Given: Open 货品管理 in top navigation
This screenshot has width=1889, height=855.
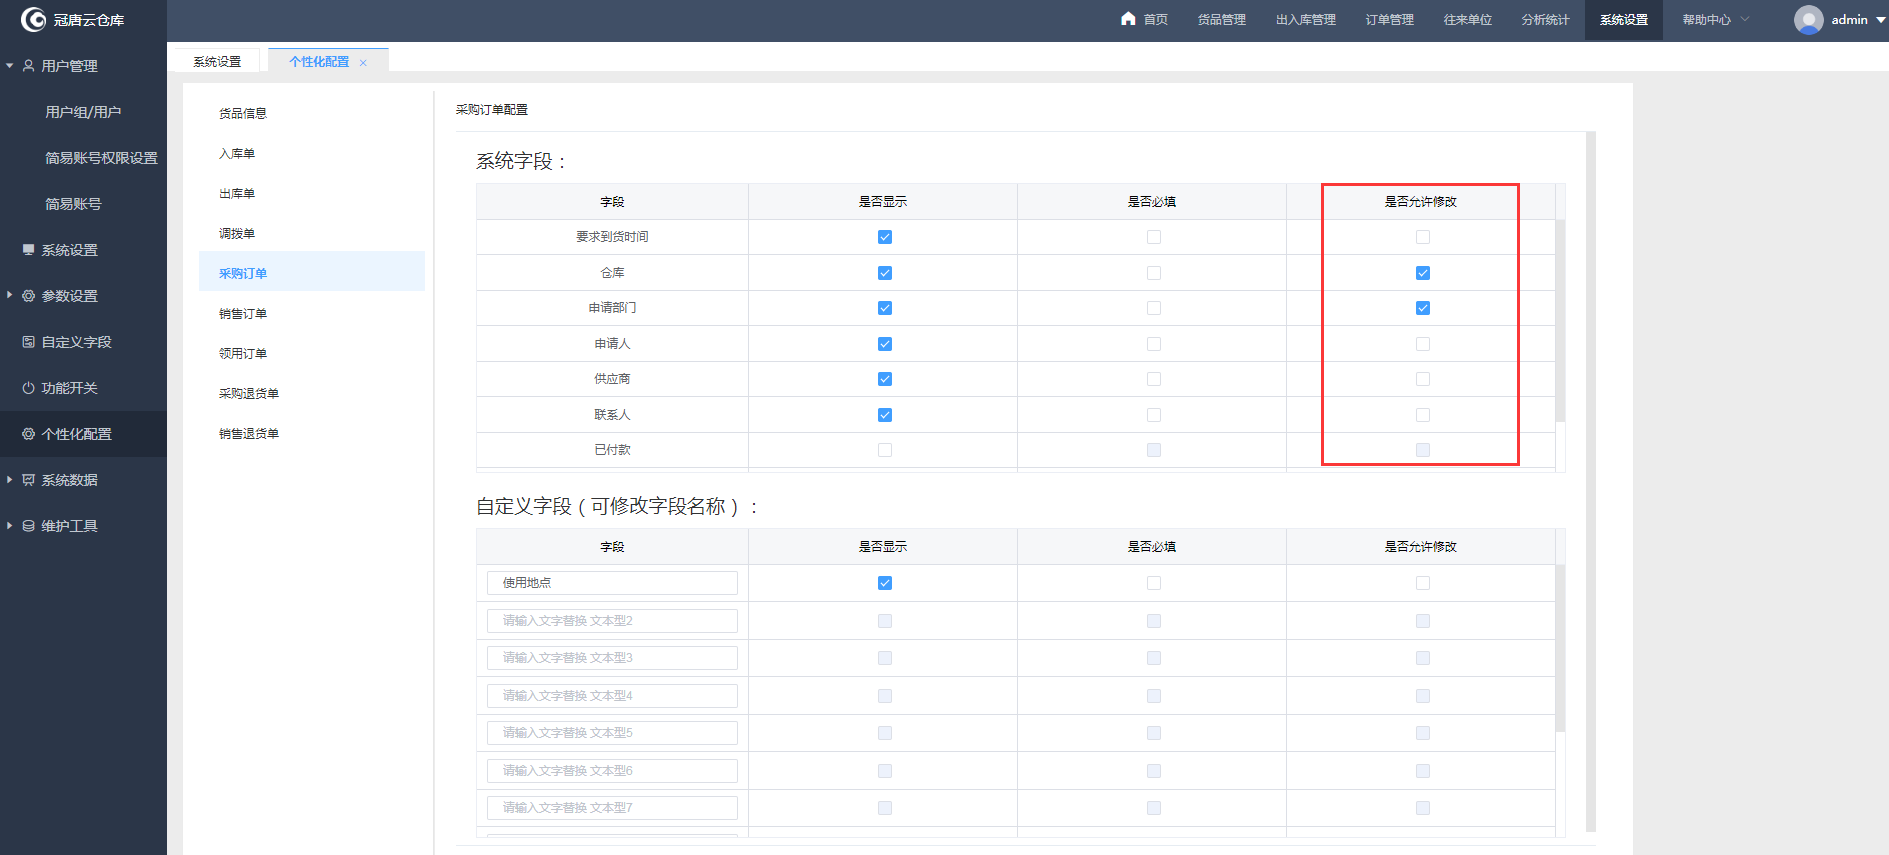Looking at the screenshot, I should pos(1222,20).
